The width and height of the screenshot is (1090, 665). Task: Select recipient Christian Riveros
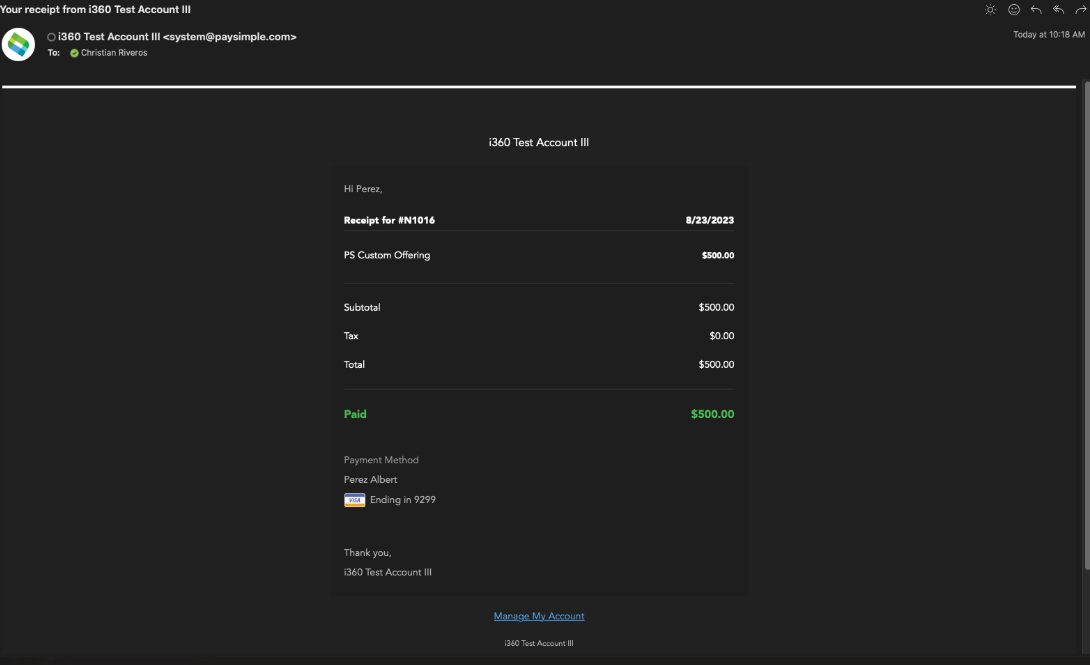[x=114, y=53]
